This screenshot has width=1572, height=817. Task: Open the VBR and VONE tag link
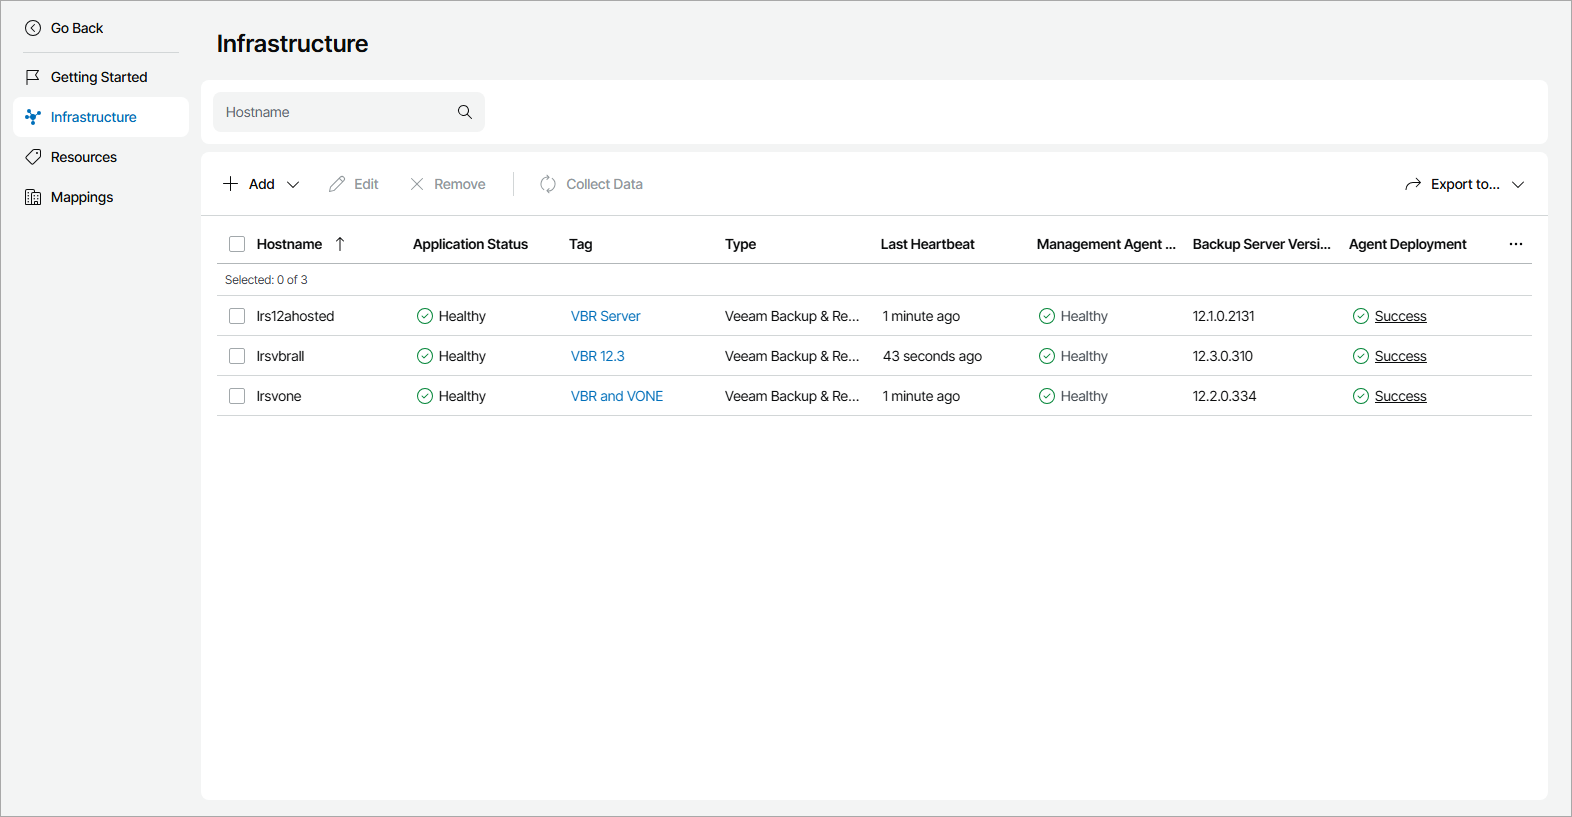[x=617, y=396]
